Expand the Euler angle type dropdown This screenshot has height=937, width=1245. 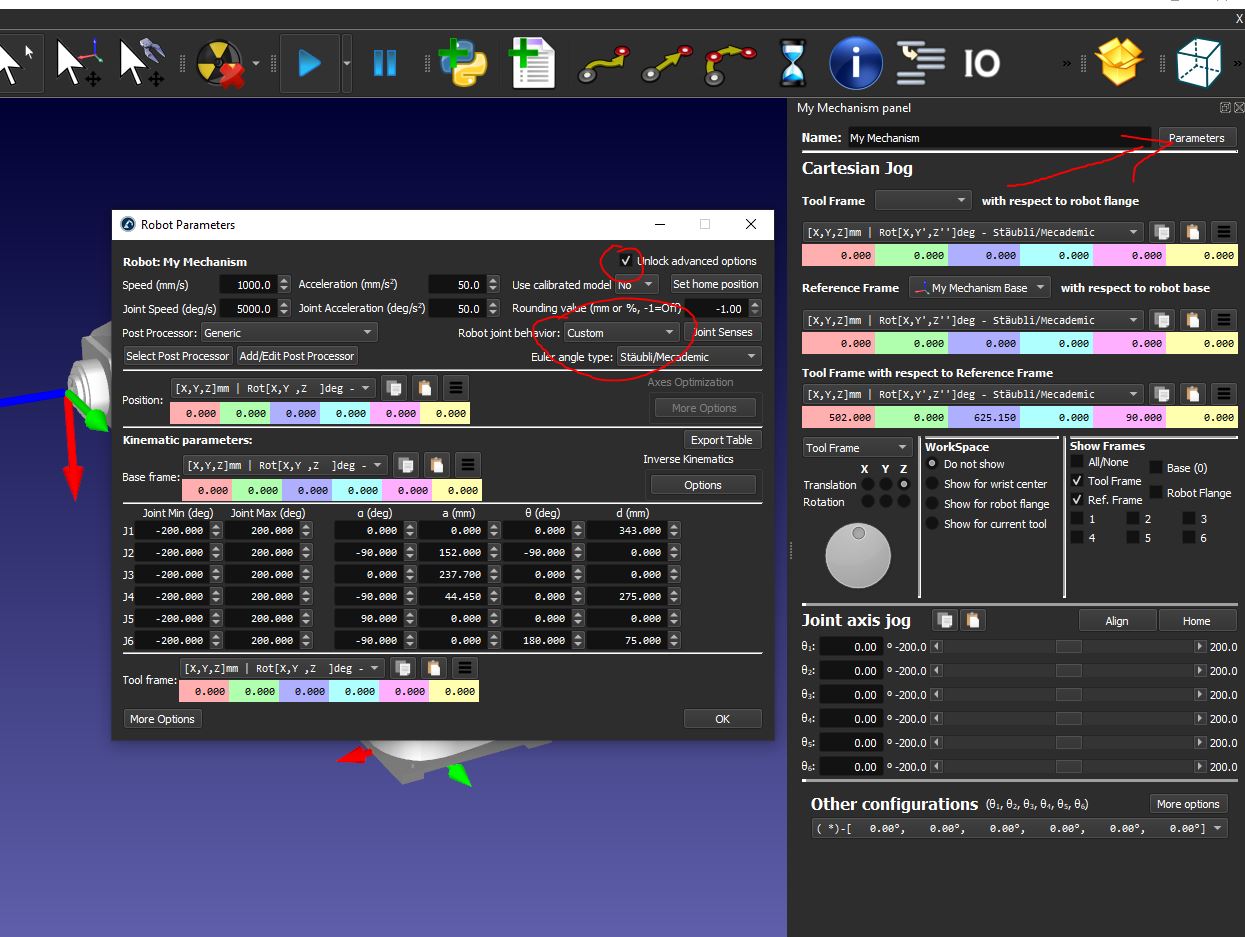click(x=688, y=357)
